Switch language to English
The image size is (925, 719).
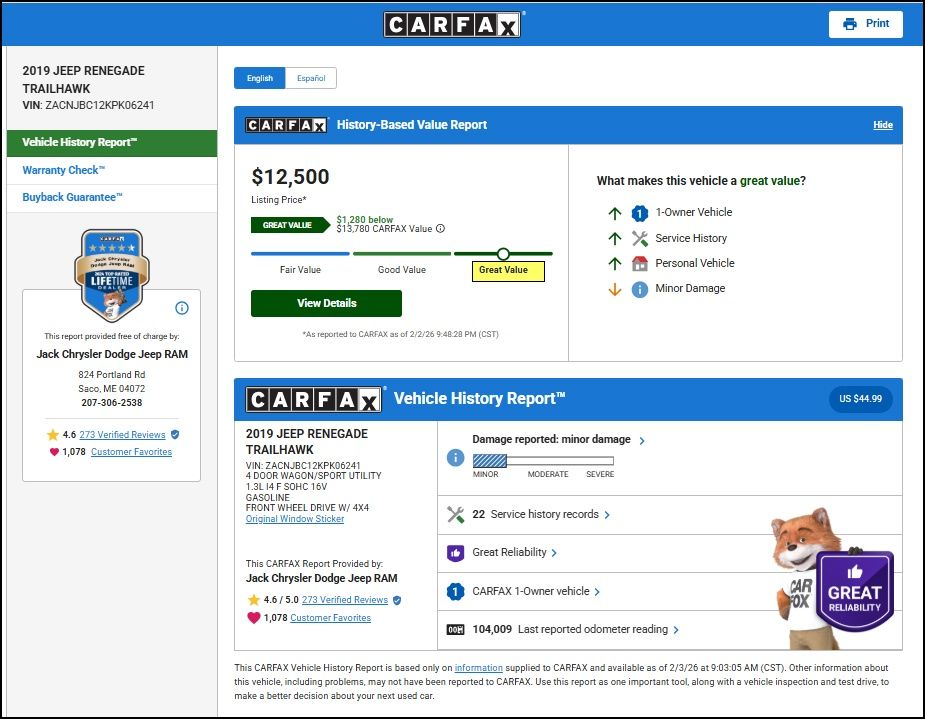(x=260, y=78)
